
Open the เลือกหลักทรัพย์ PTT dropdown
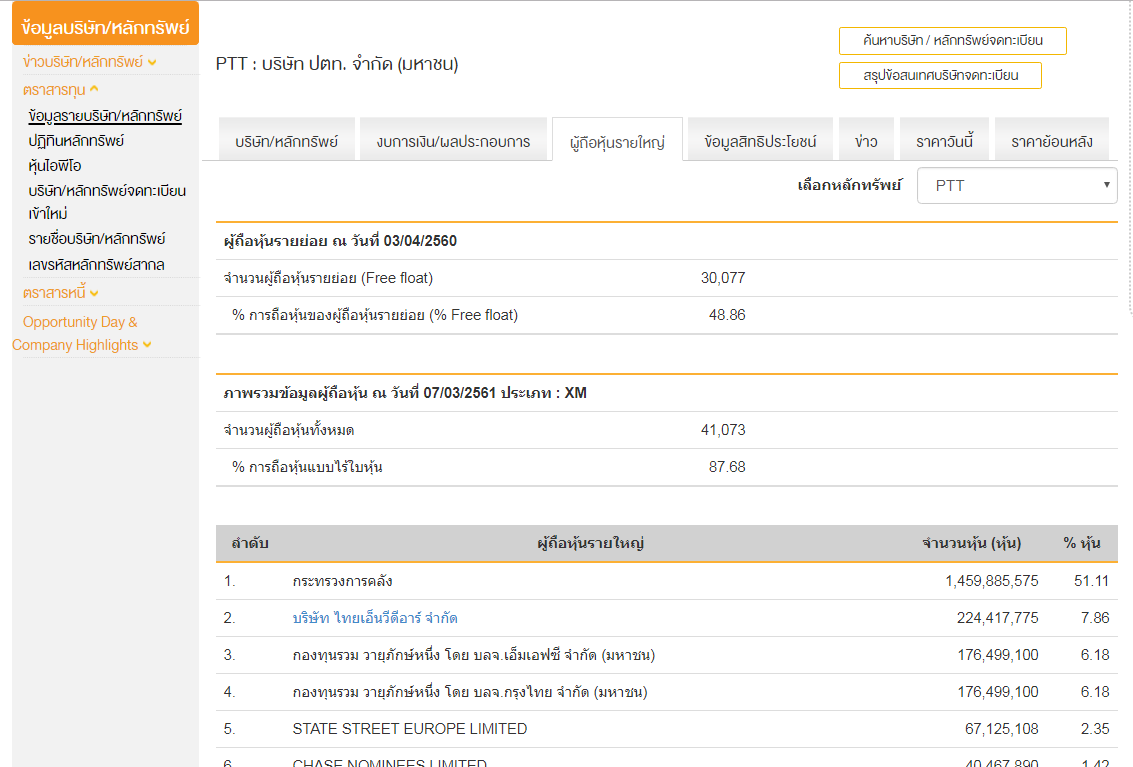(x=1017, y=186)
